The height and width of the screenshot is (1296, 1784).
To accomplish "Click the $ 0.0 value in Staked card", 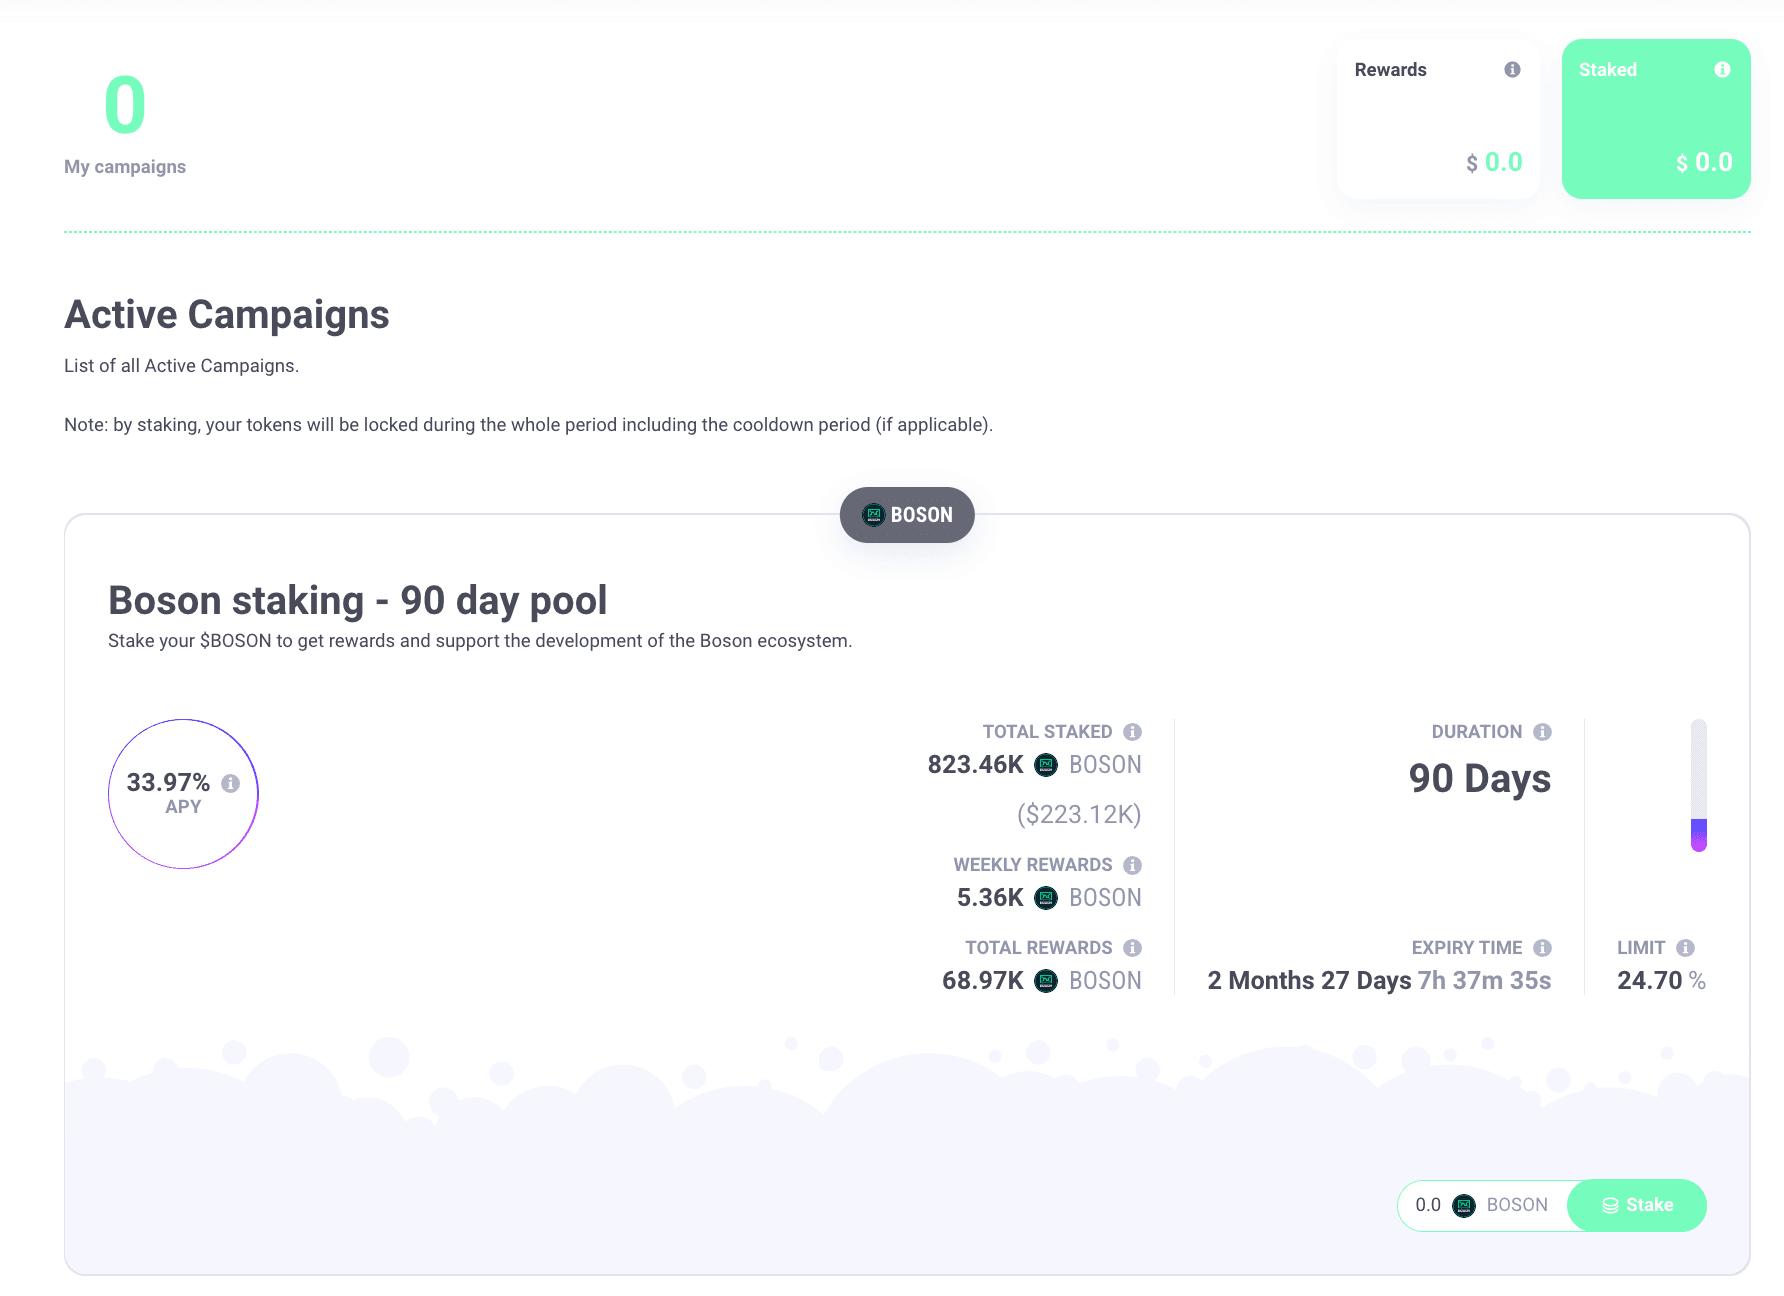I will coord(1704,163).
